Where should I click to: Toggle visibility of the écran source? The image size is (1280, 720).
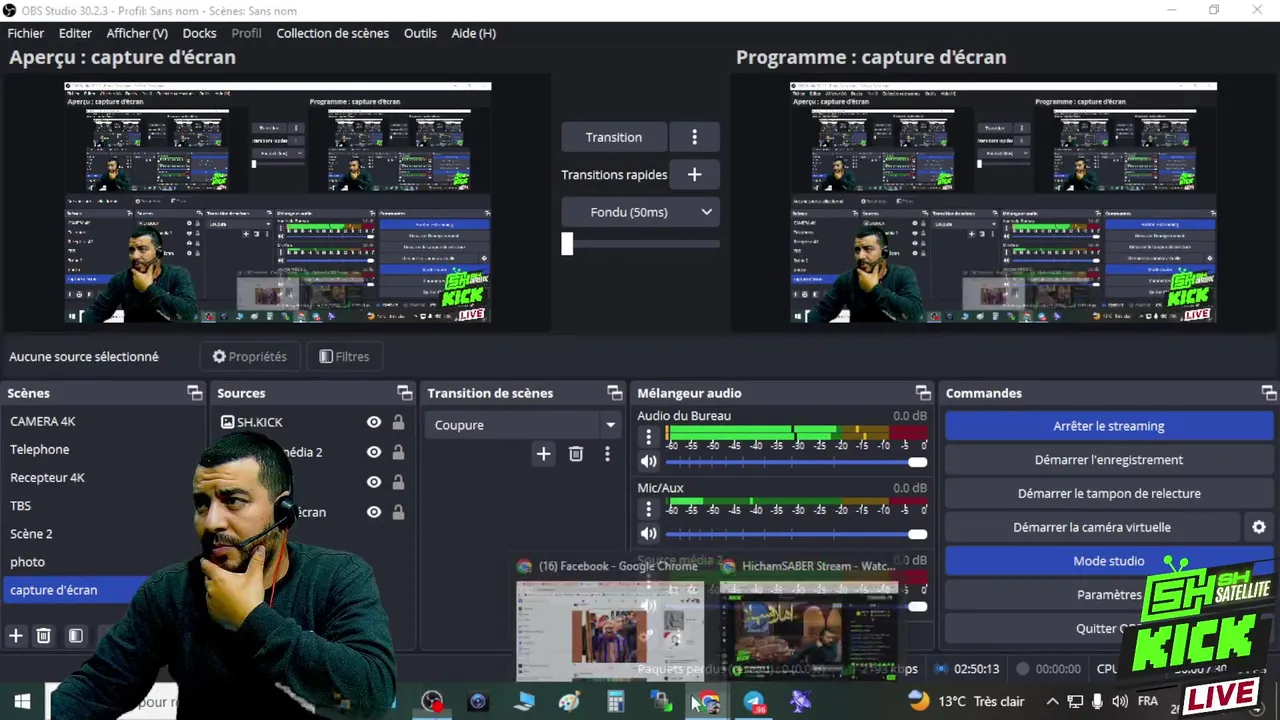[374, 512]
